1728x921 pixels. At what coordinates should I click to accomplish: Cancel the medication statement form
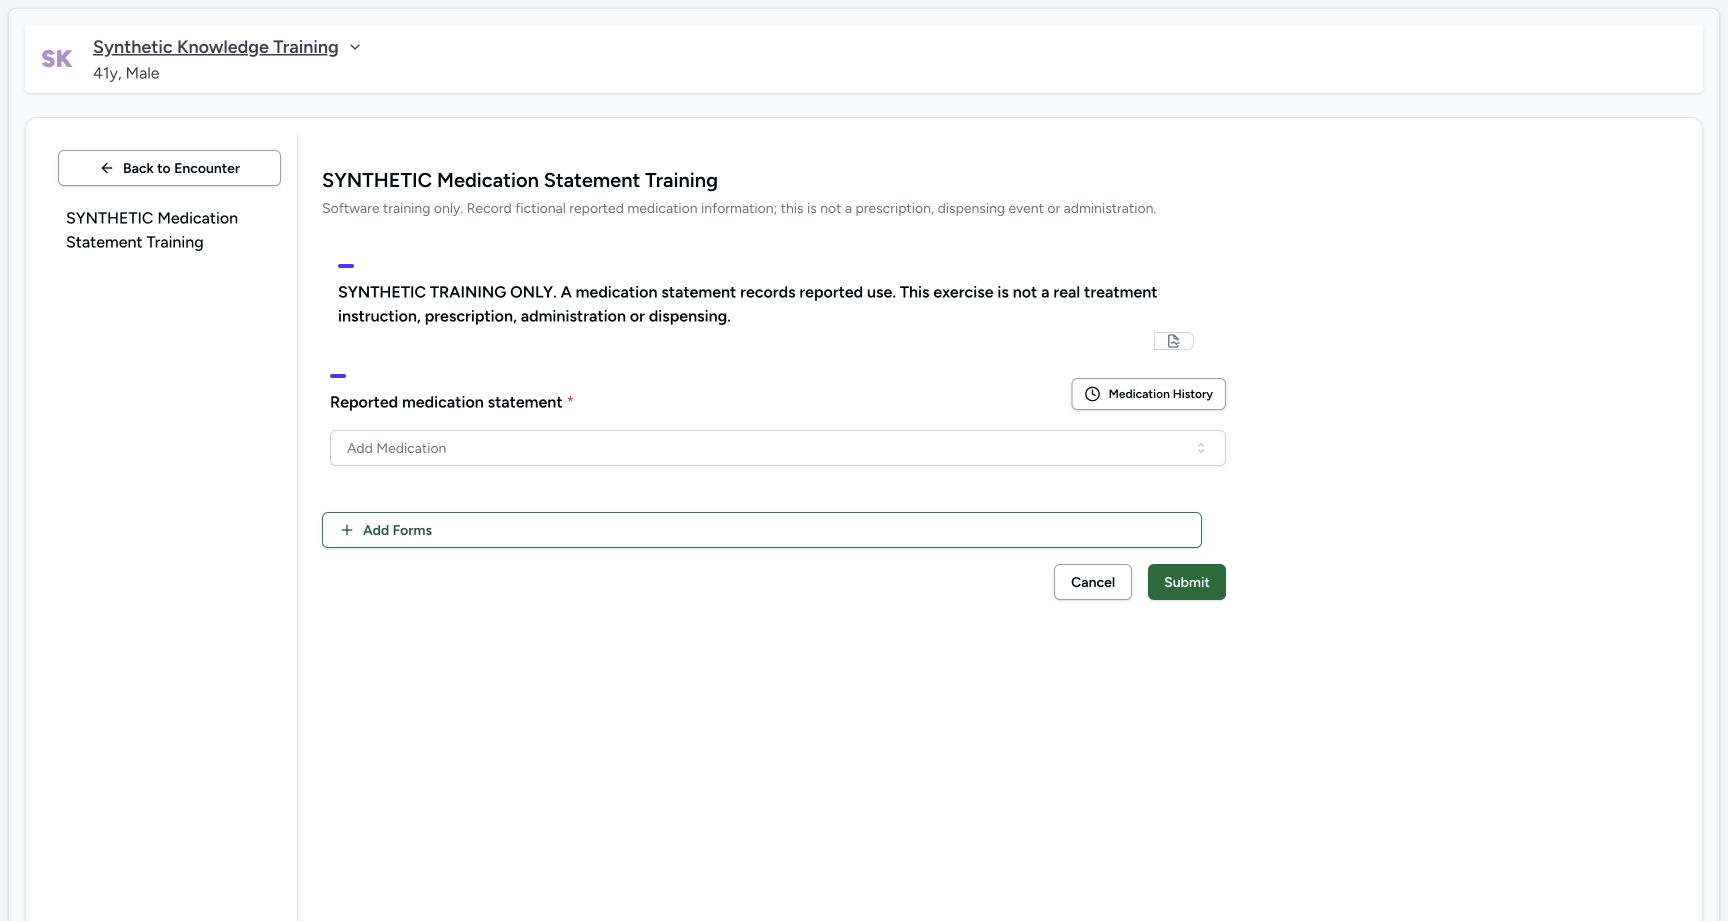click(x=1092, y=582)
